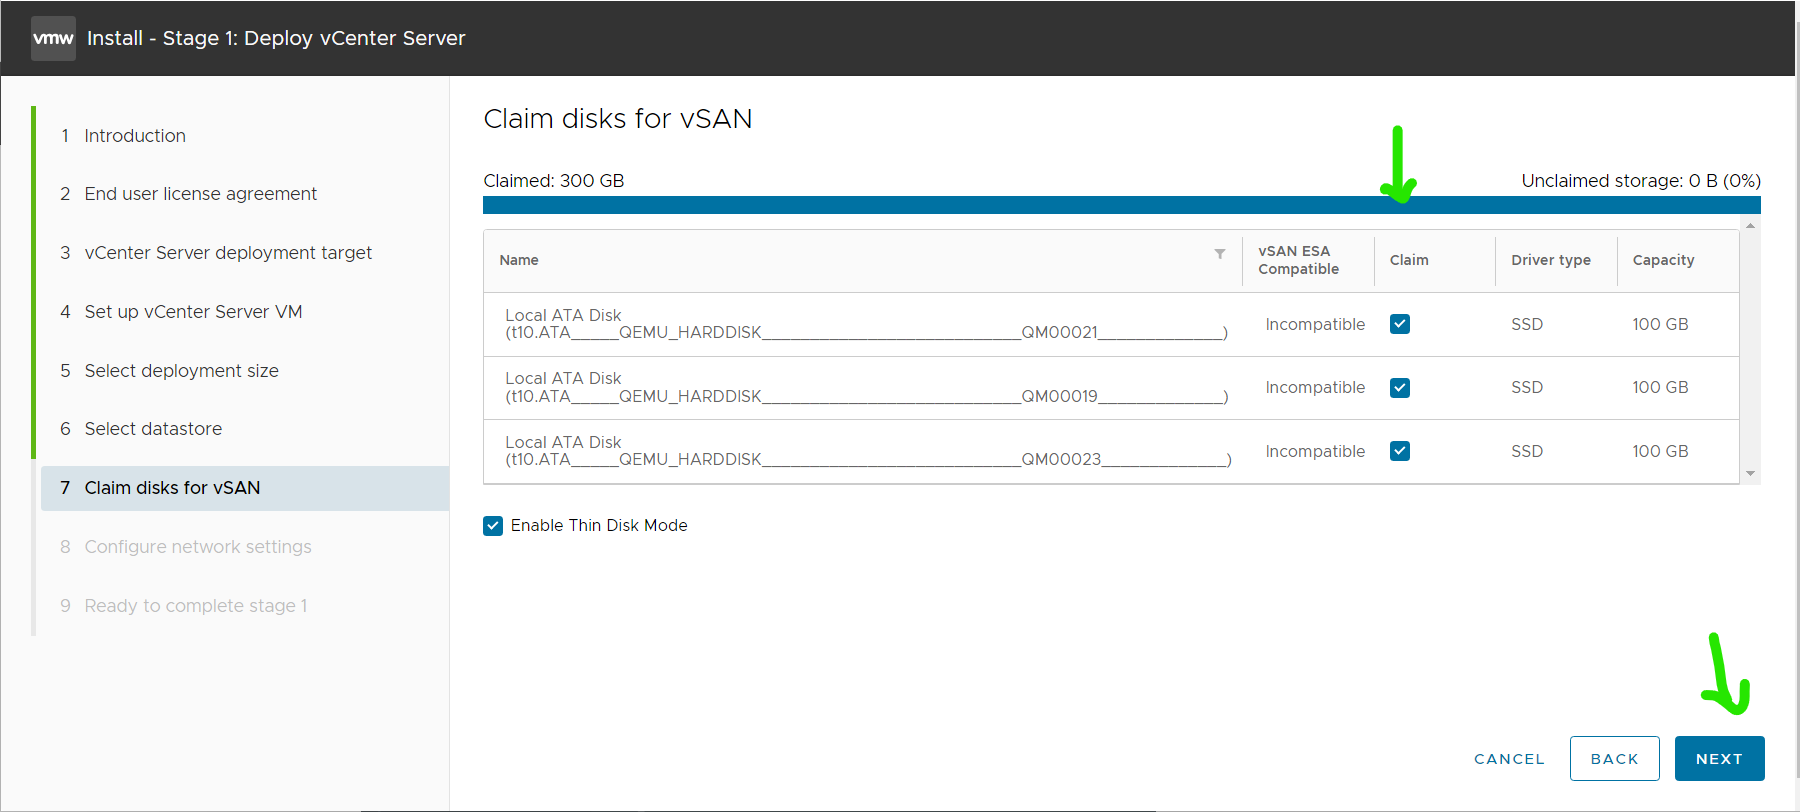Click Incompatible cell for QM00019 disk
The width and height of the screenshot is (1800, 812).
click(x=1315, y=388)
